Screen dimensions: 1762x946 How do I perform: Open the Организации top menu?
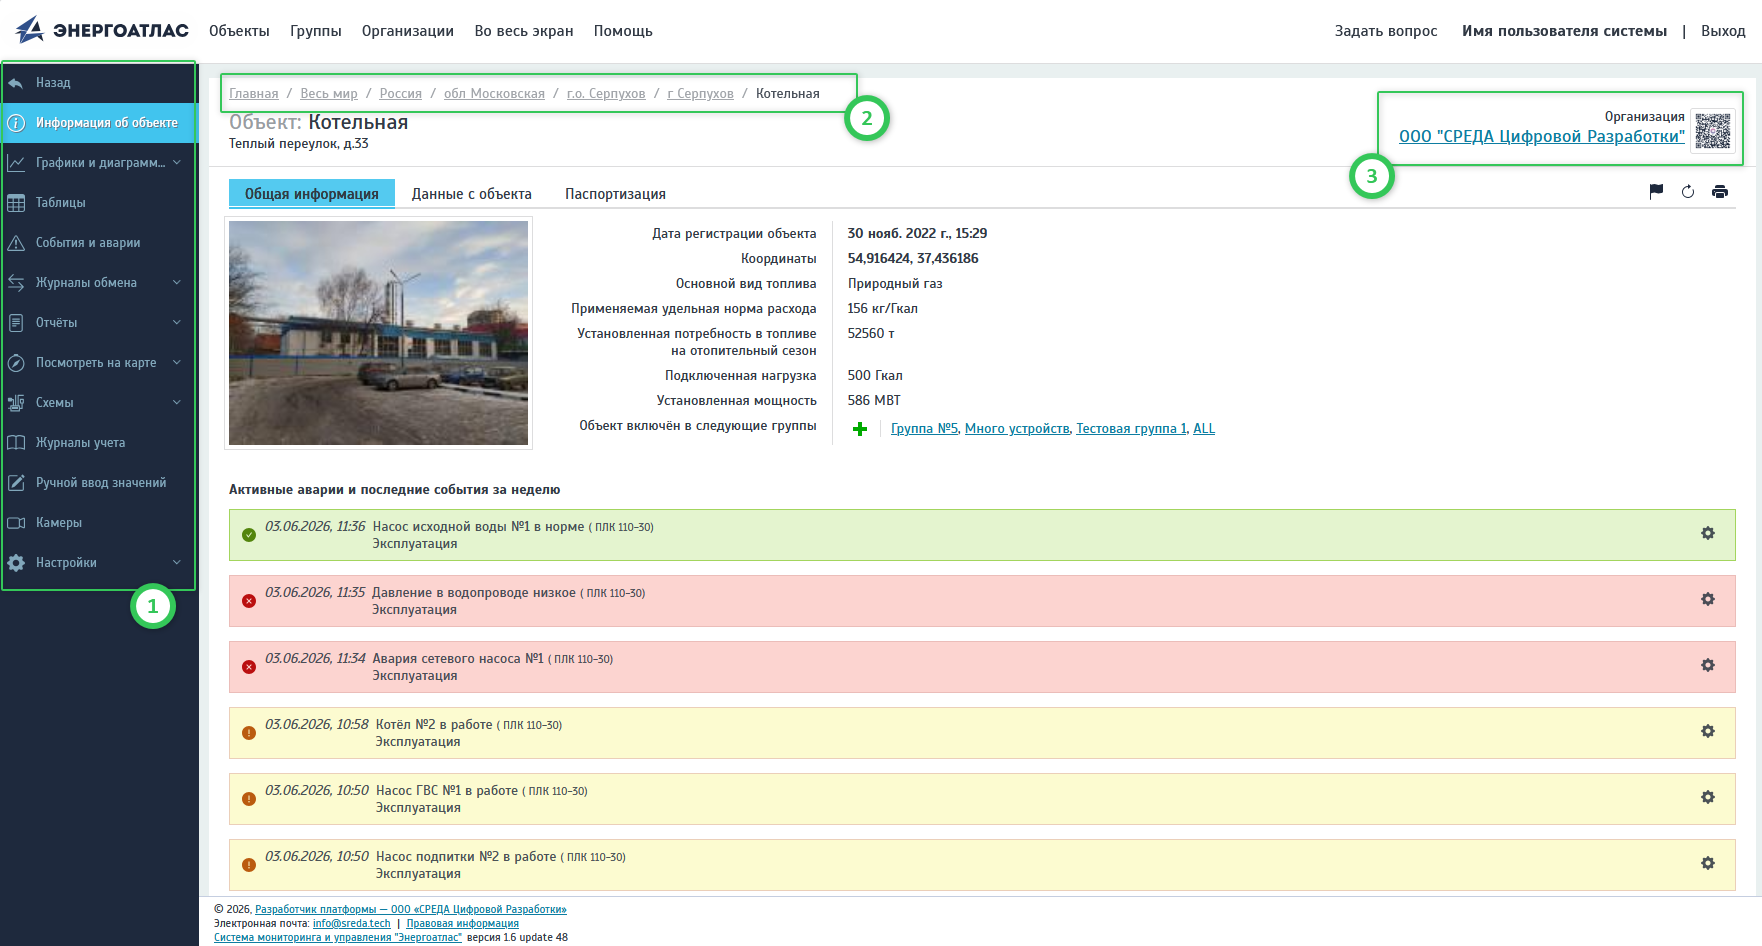(x=408, y=31)
